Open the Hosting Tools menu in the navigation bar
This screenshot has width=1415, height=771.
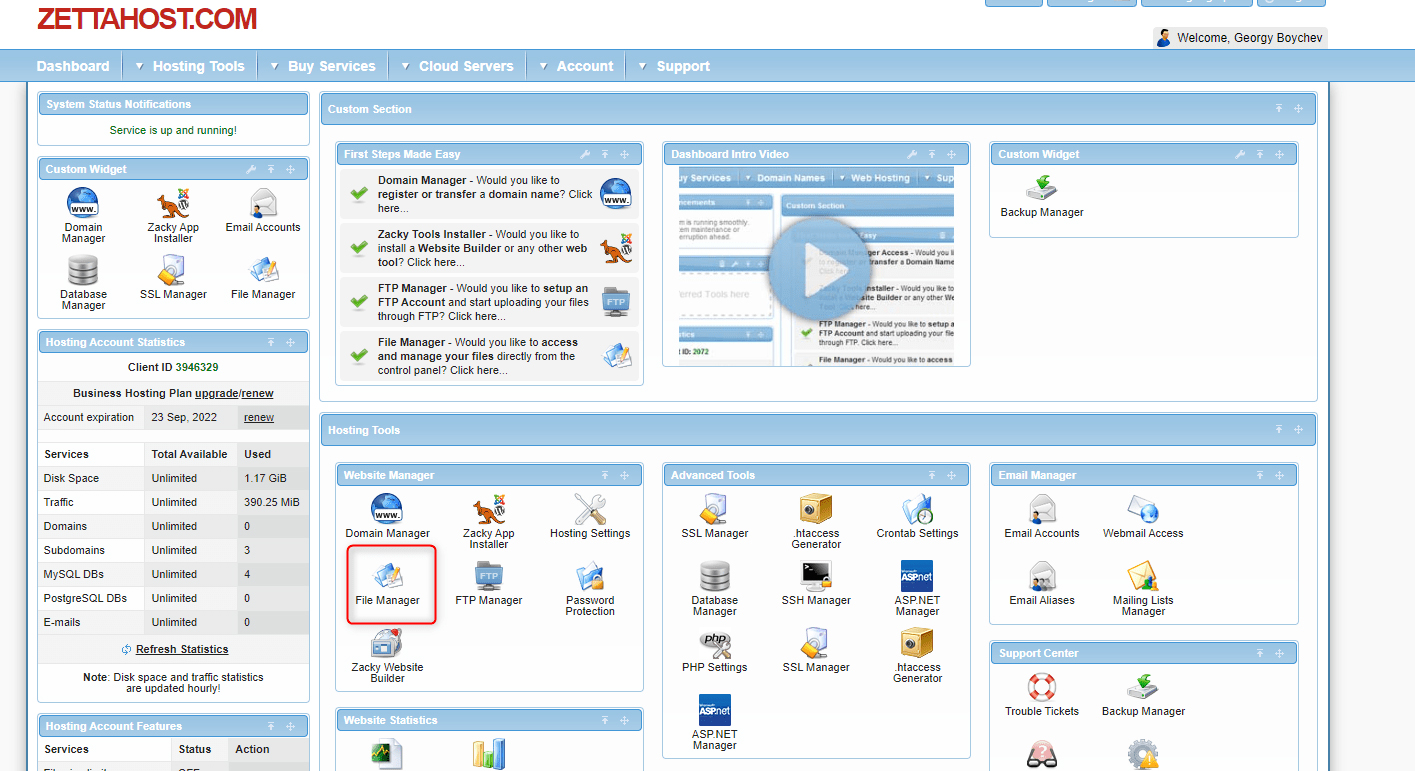[x=198, y=66]
